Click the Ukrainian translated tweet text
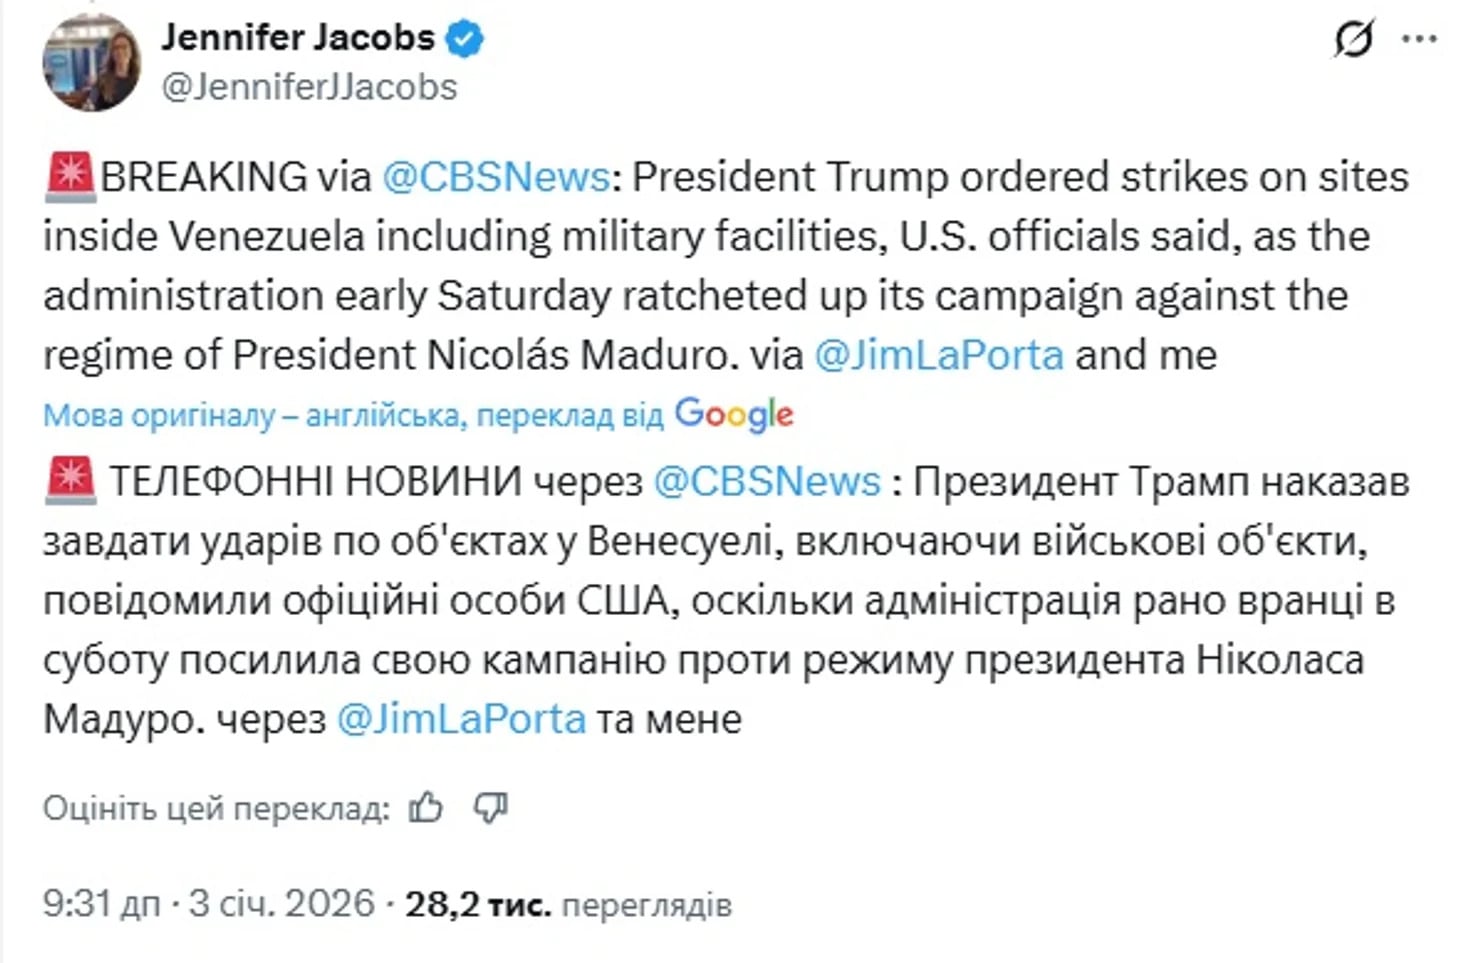The height and width of the screenshot is (963, 1480). pos(700,600)
